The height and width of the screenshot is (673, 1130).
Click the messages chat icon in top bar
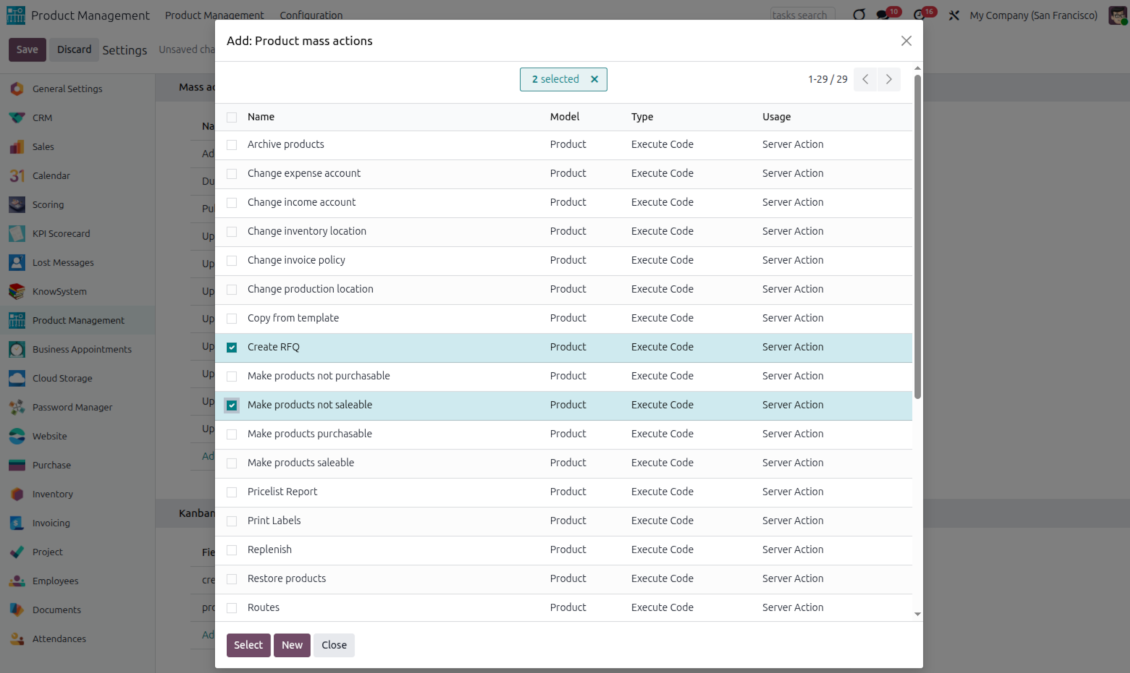point(883,16)
